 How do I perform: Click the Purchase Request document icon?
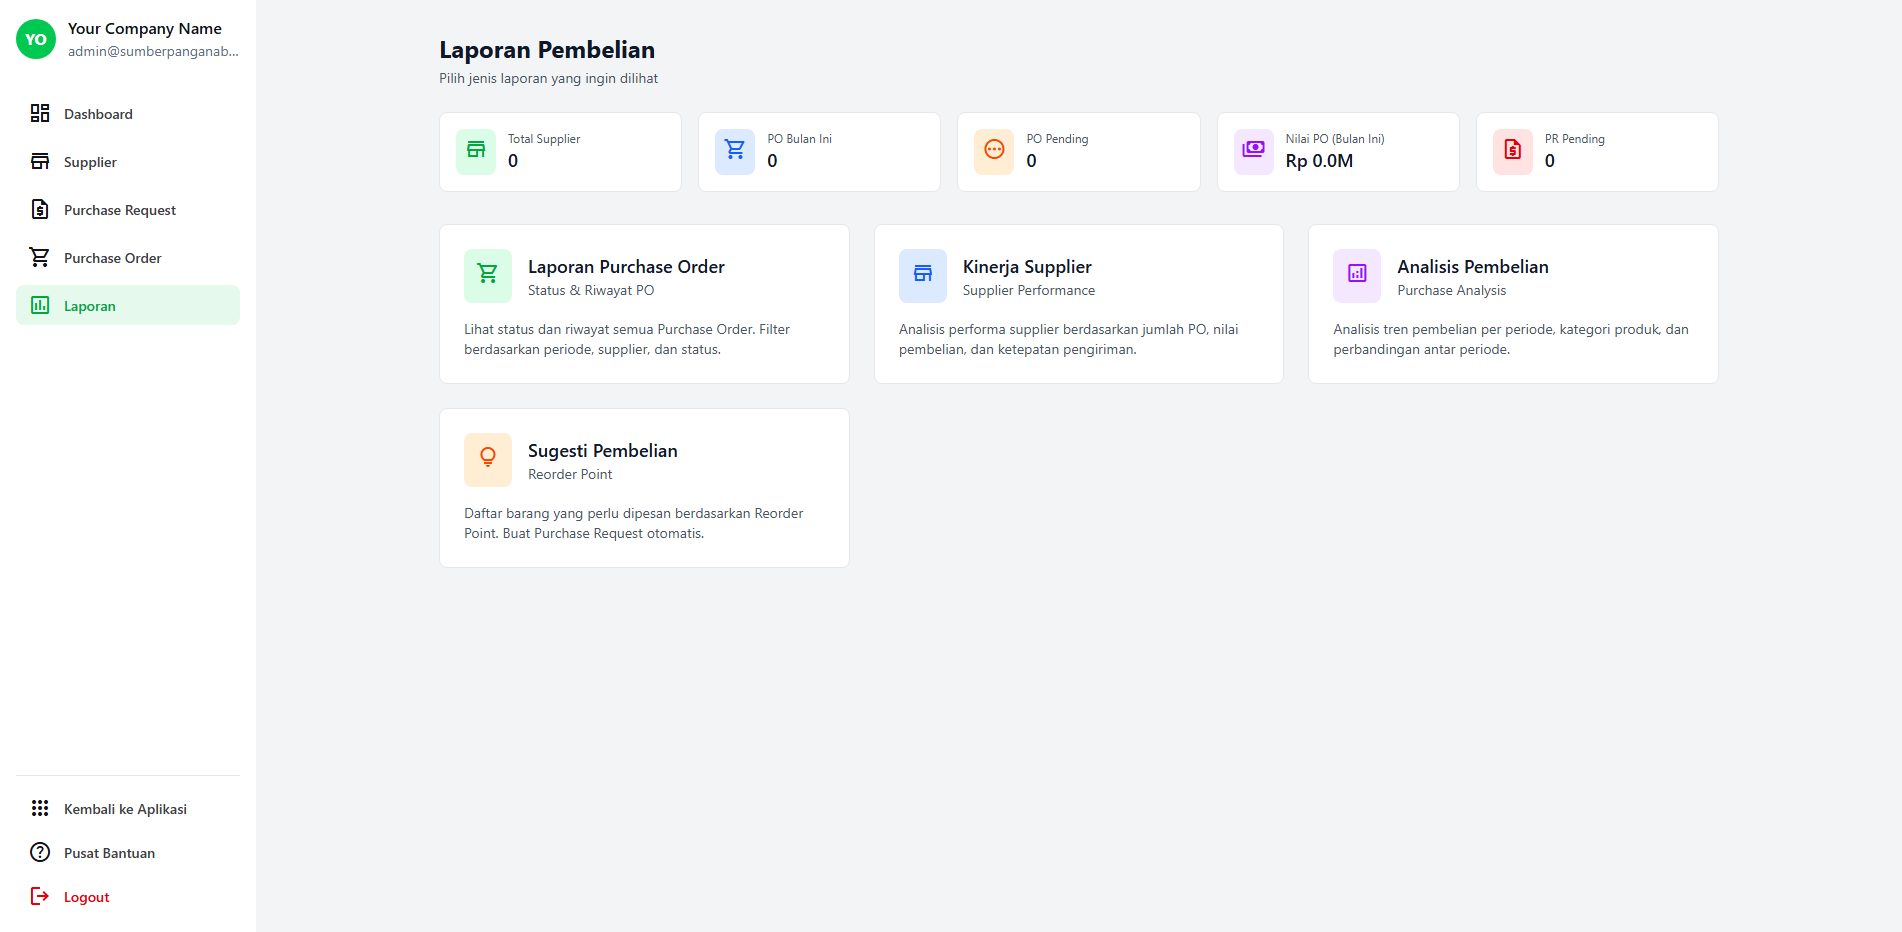pos(40,210)
